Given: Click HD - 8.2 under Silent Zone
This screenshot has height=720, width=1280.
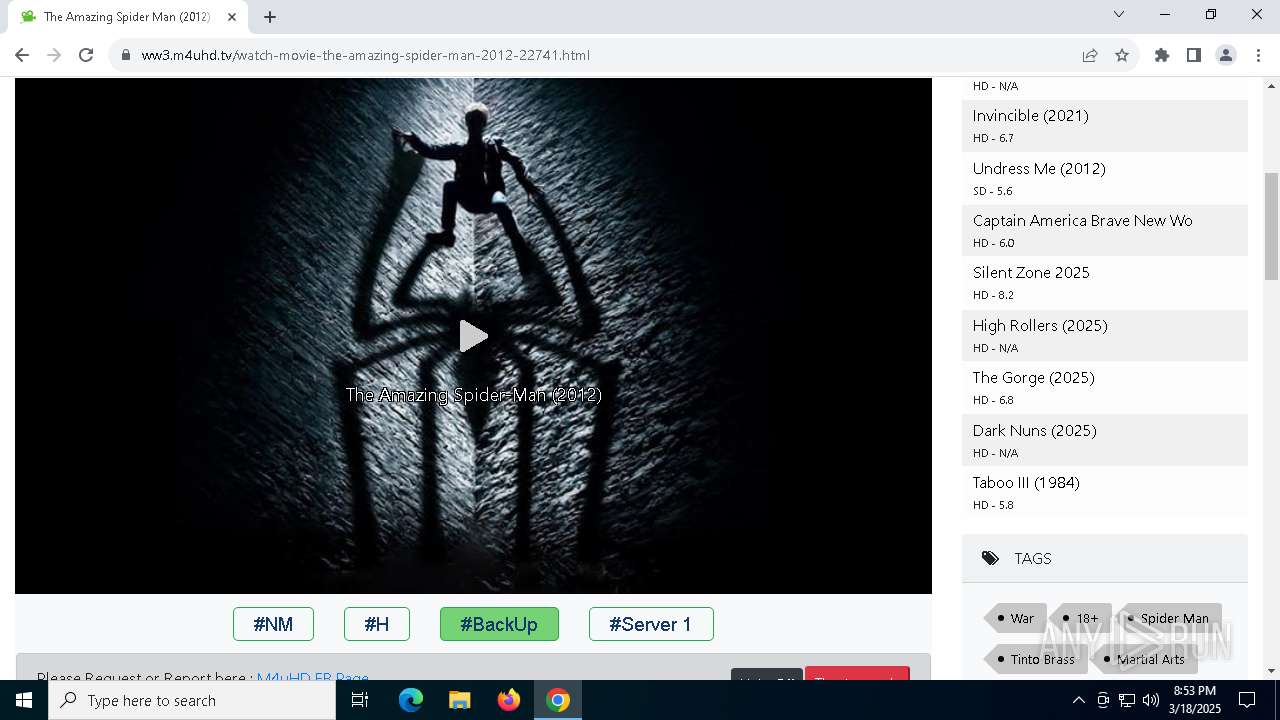Looking at the screenshot, I should pyautogui.click(x=993, y=295).
